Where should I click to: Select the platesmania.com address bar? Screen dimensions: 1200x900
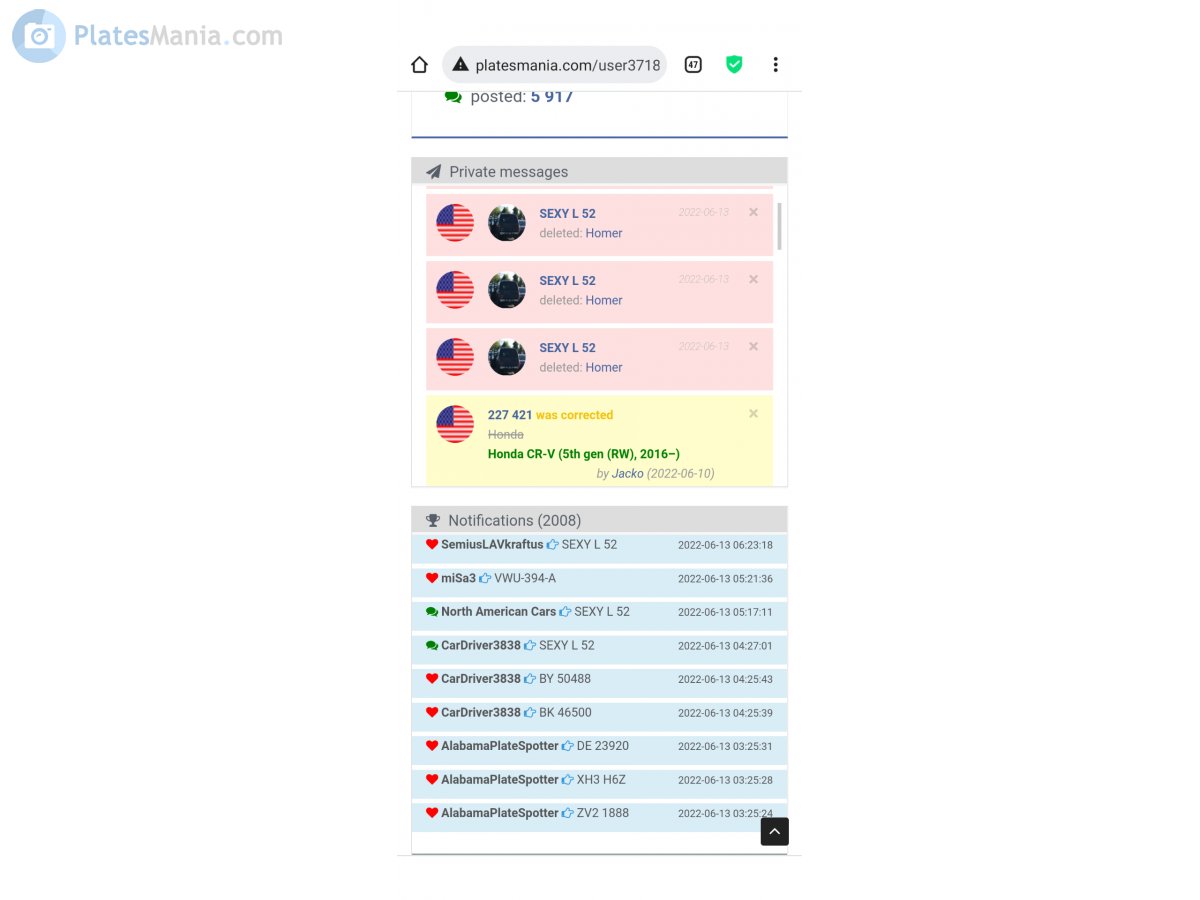pos(554,65)
